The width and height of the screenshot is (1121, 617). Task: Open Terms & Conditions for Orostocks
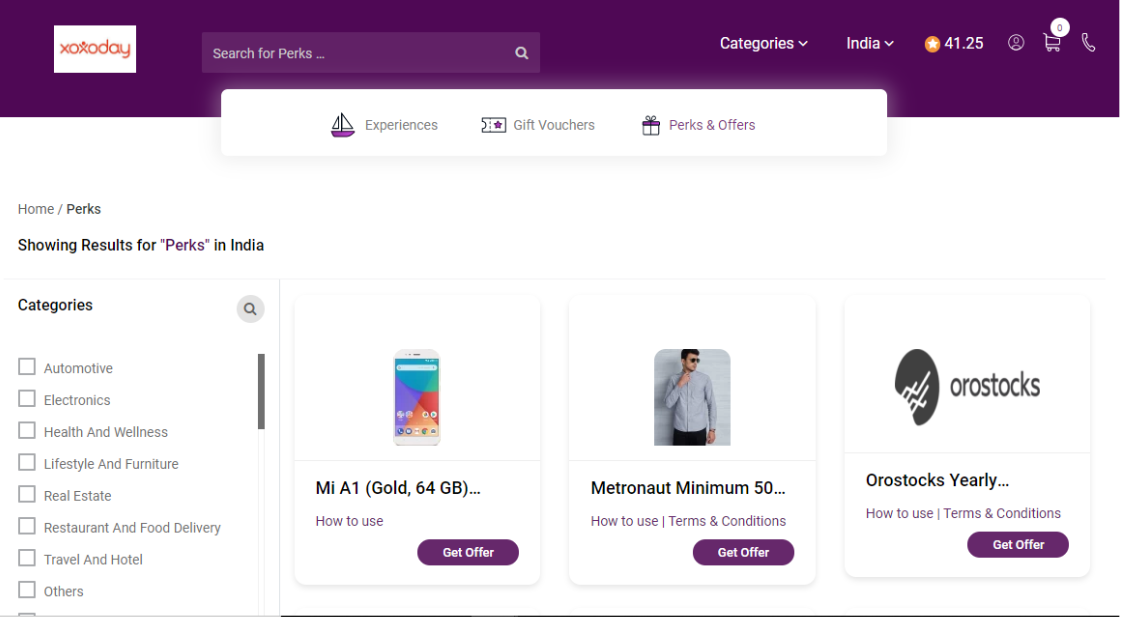click(1002, 513)
